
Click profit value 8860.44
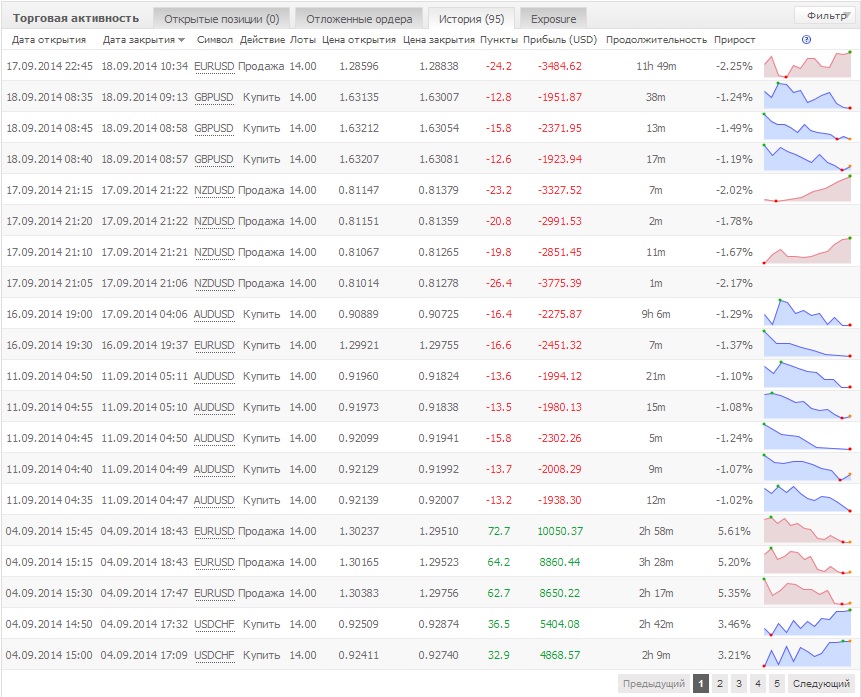[x=560, y=562]
